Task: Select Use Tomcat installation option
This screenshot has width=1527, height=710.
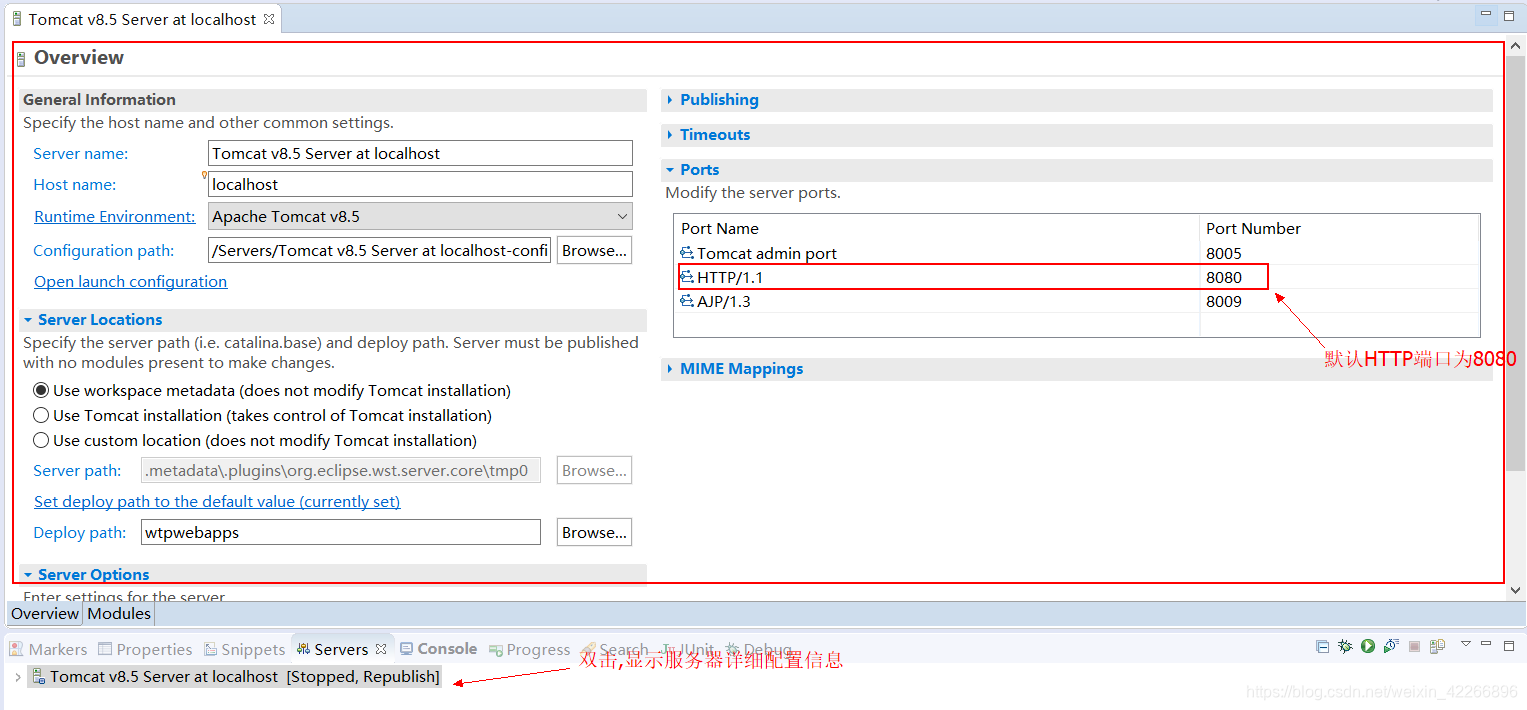Action: pos(41,415)
